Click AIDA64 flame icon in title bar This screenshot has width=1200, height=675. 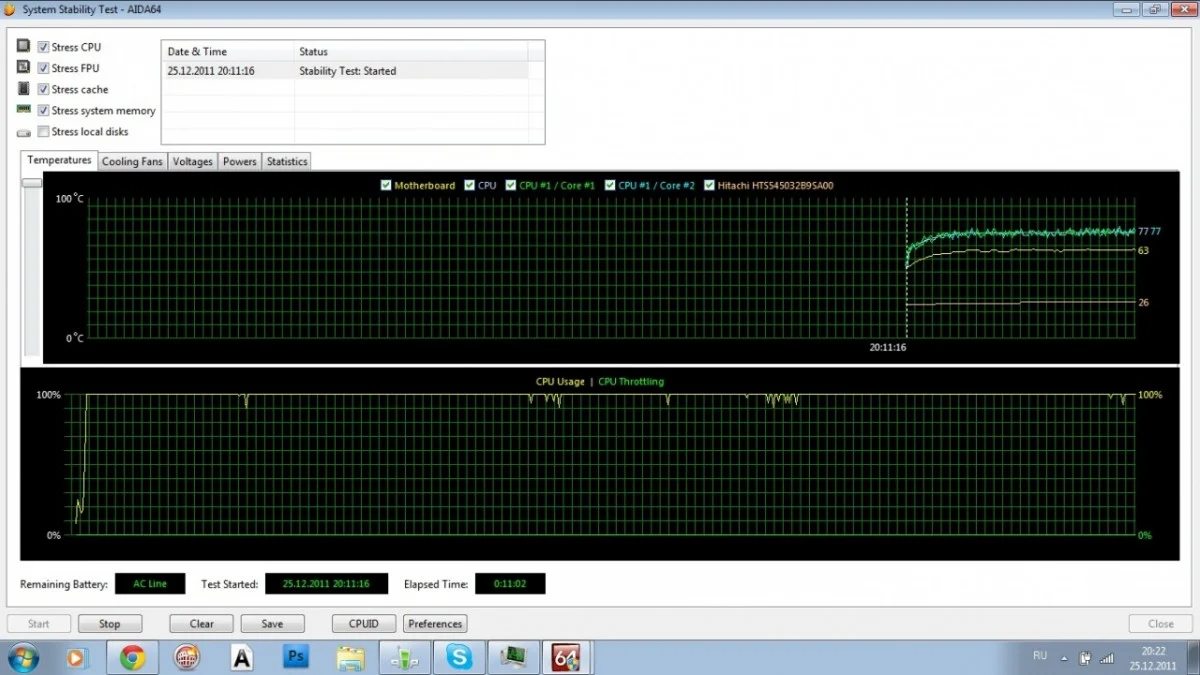point(10,9)
